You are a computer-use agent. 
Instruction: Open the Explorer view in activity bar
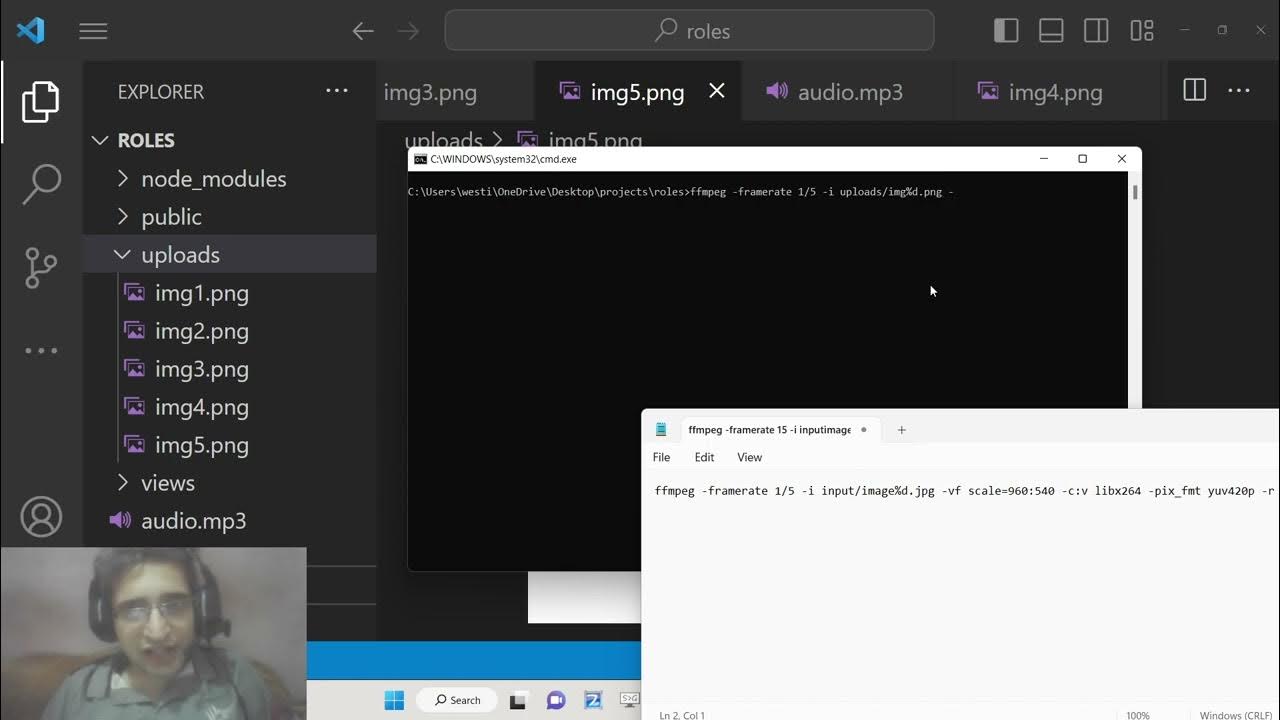tap(40, 102)
